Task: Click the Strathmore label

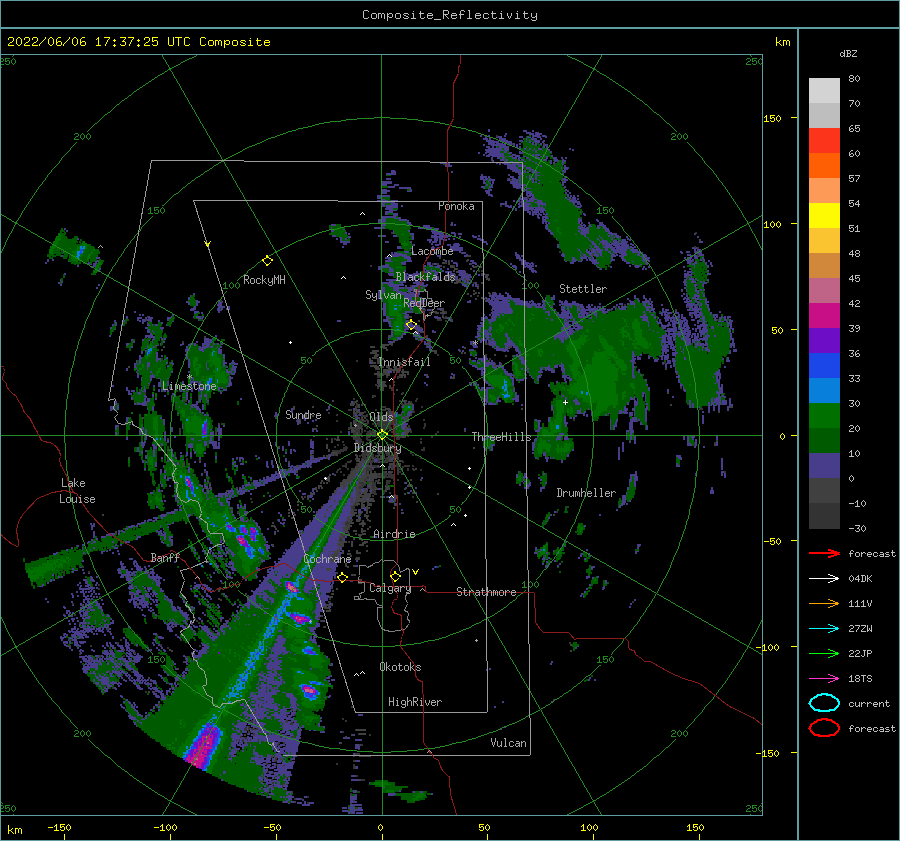Action: coord(486,592)
